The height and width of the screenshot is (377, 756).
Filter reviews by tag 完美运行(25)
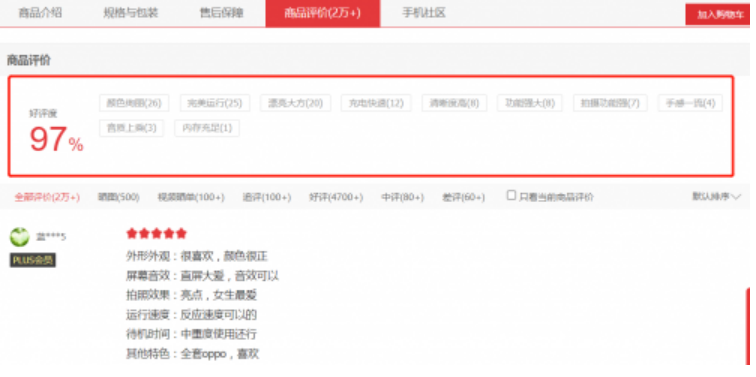click(x=215, y=103)
